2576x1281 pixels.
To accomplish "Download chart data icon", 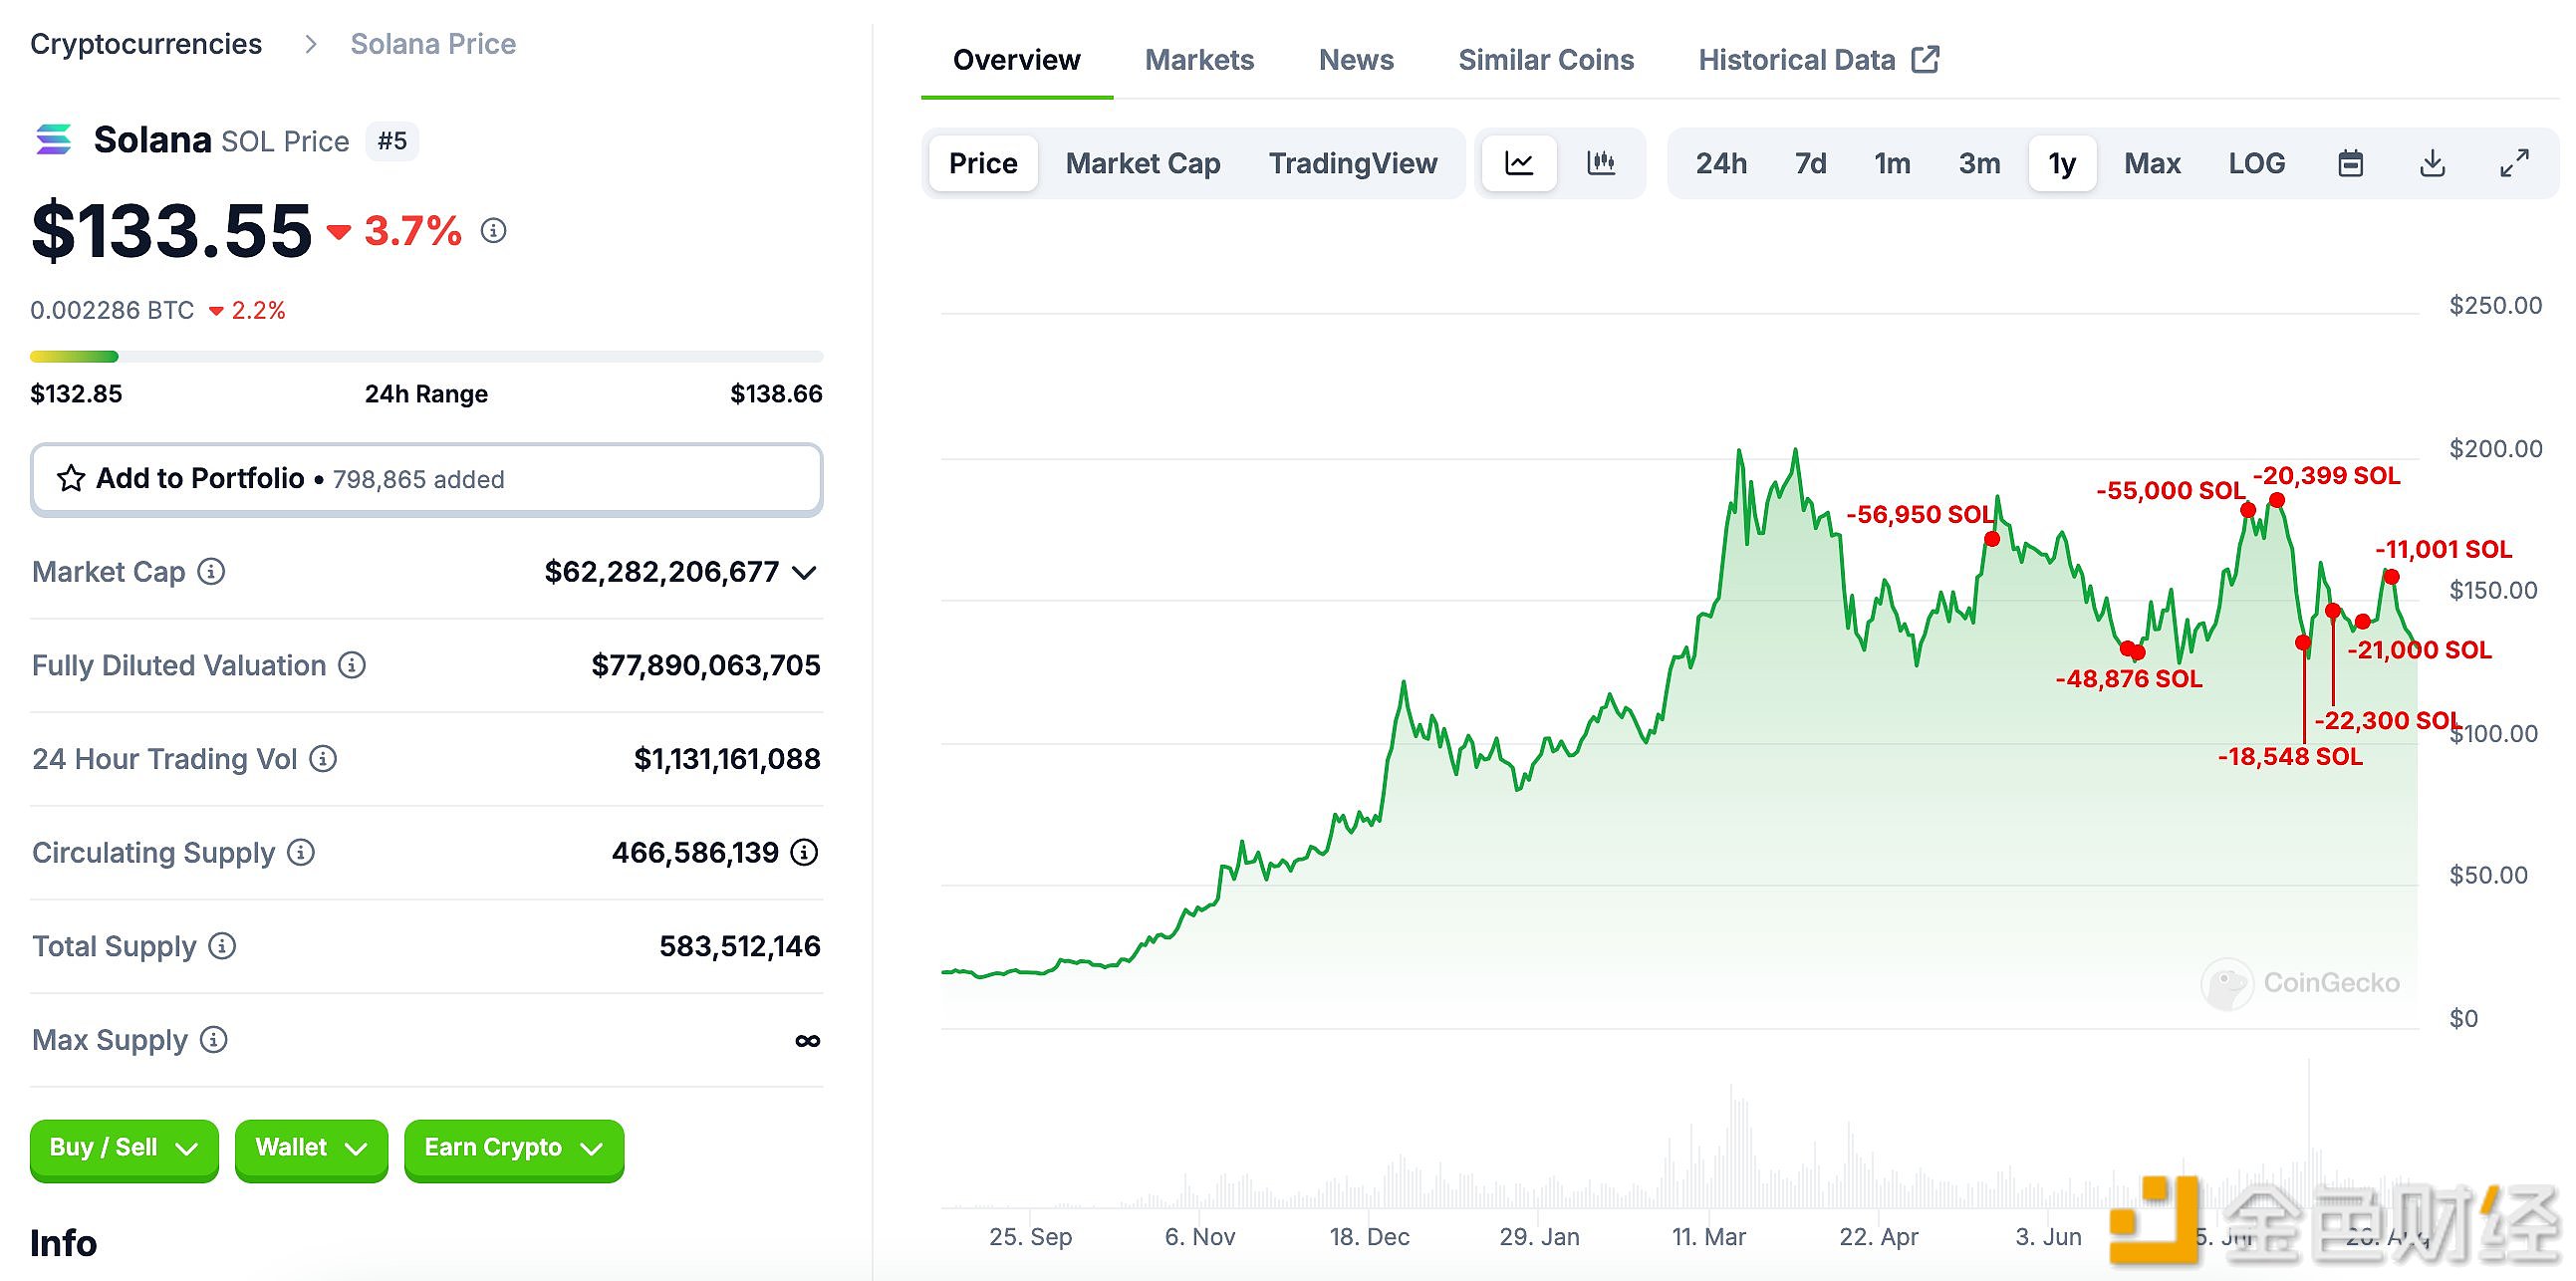I will (x=2433, y=163).
